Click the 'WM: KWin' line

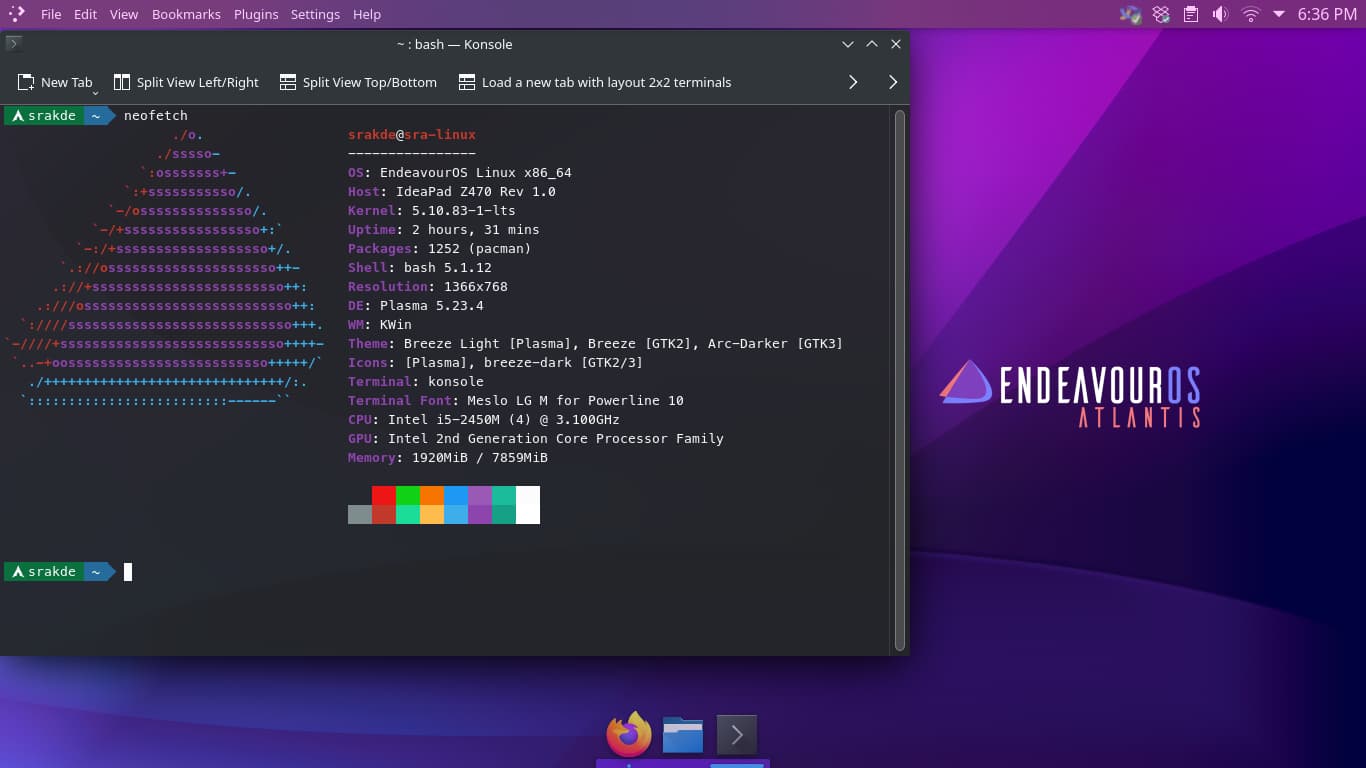[x=380, y=324]
